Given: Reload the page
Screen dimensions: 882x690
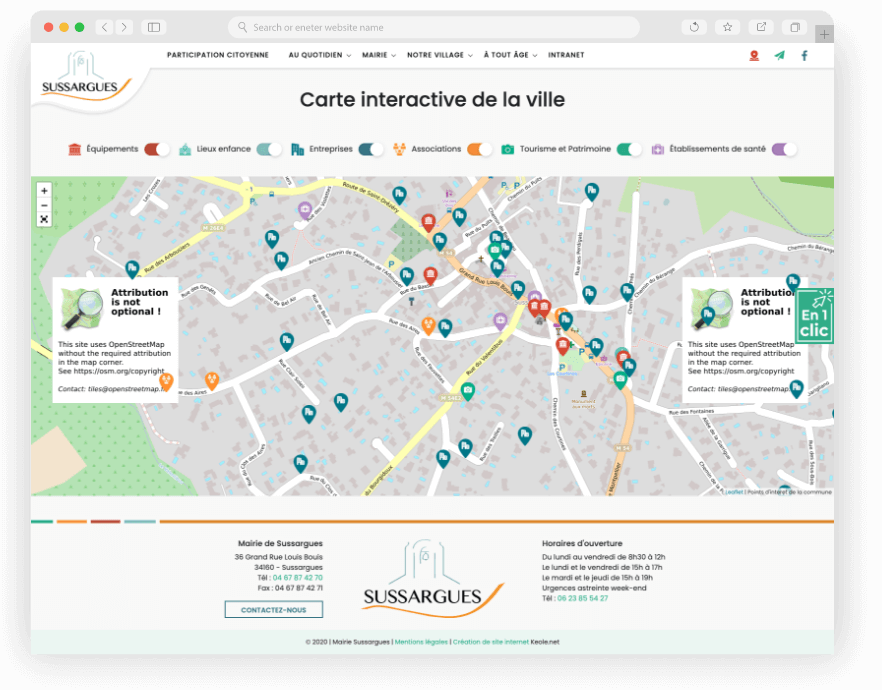Looking at the screenshot, I should coord(694,27).
